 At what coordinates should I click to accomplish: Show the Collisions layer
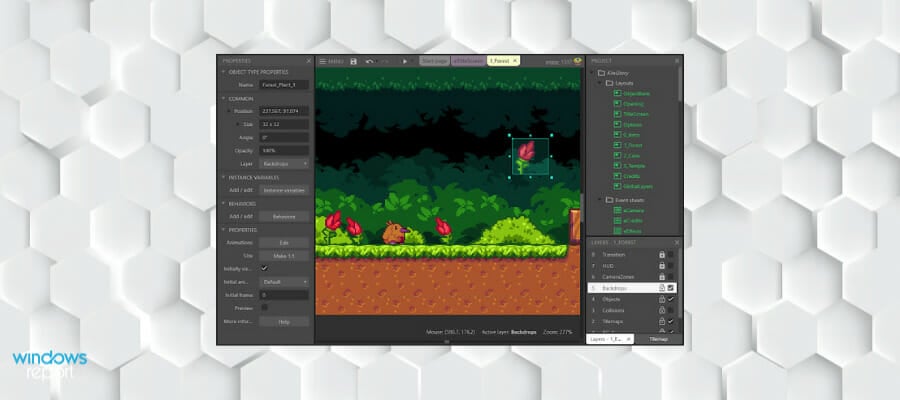670,310
